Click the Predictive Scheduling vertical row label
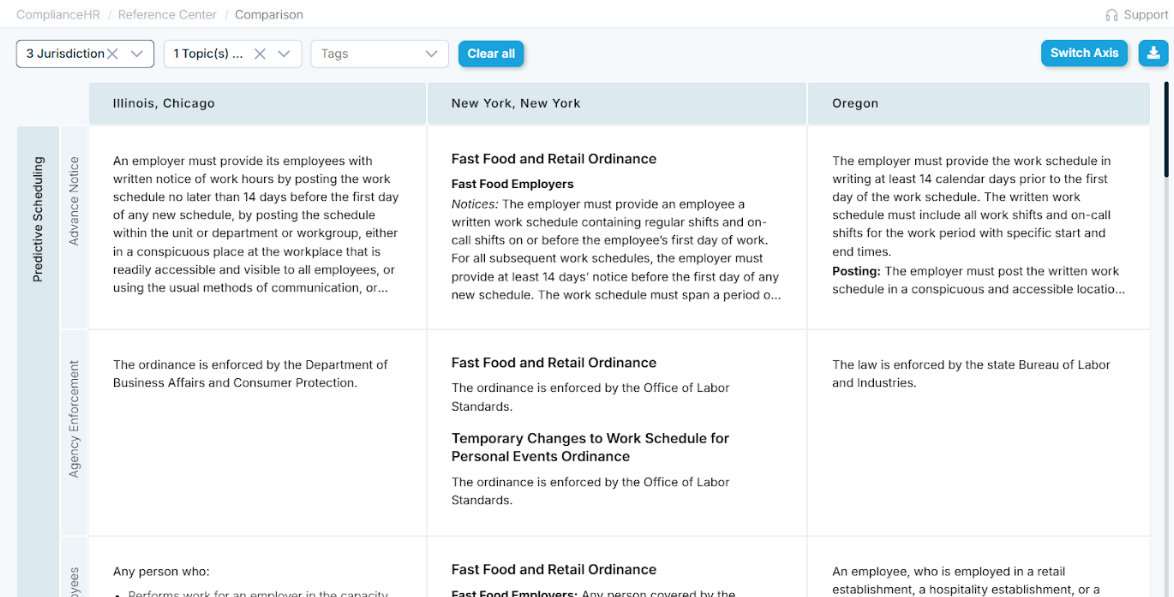The height and width of the screenshot is (597, 1174). [38, 220]
